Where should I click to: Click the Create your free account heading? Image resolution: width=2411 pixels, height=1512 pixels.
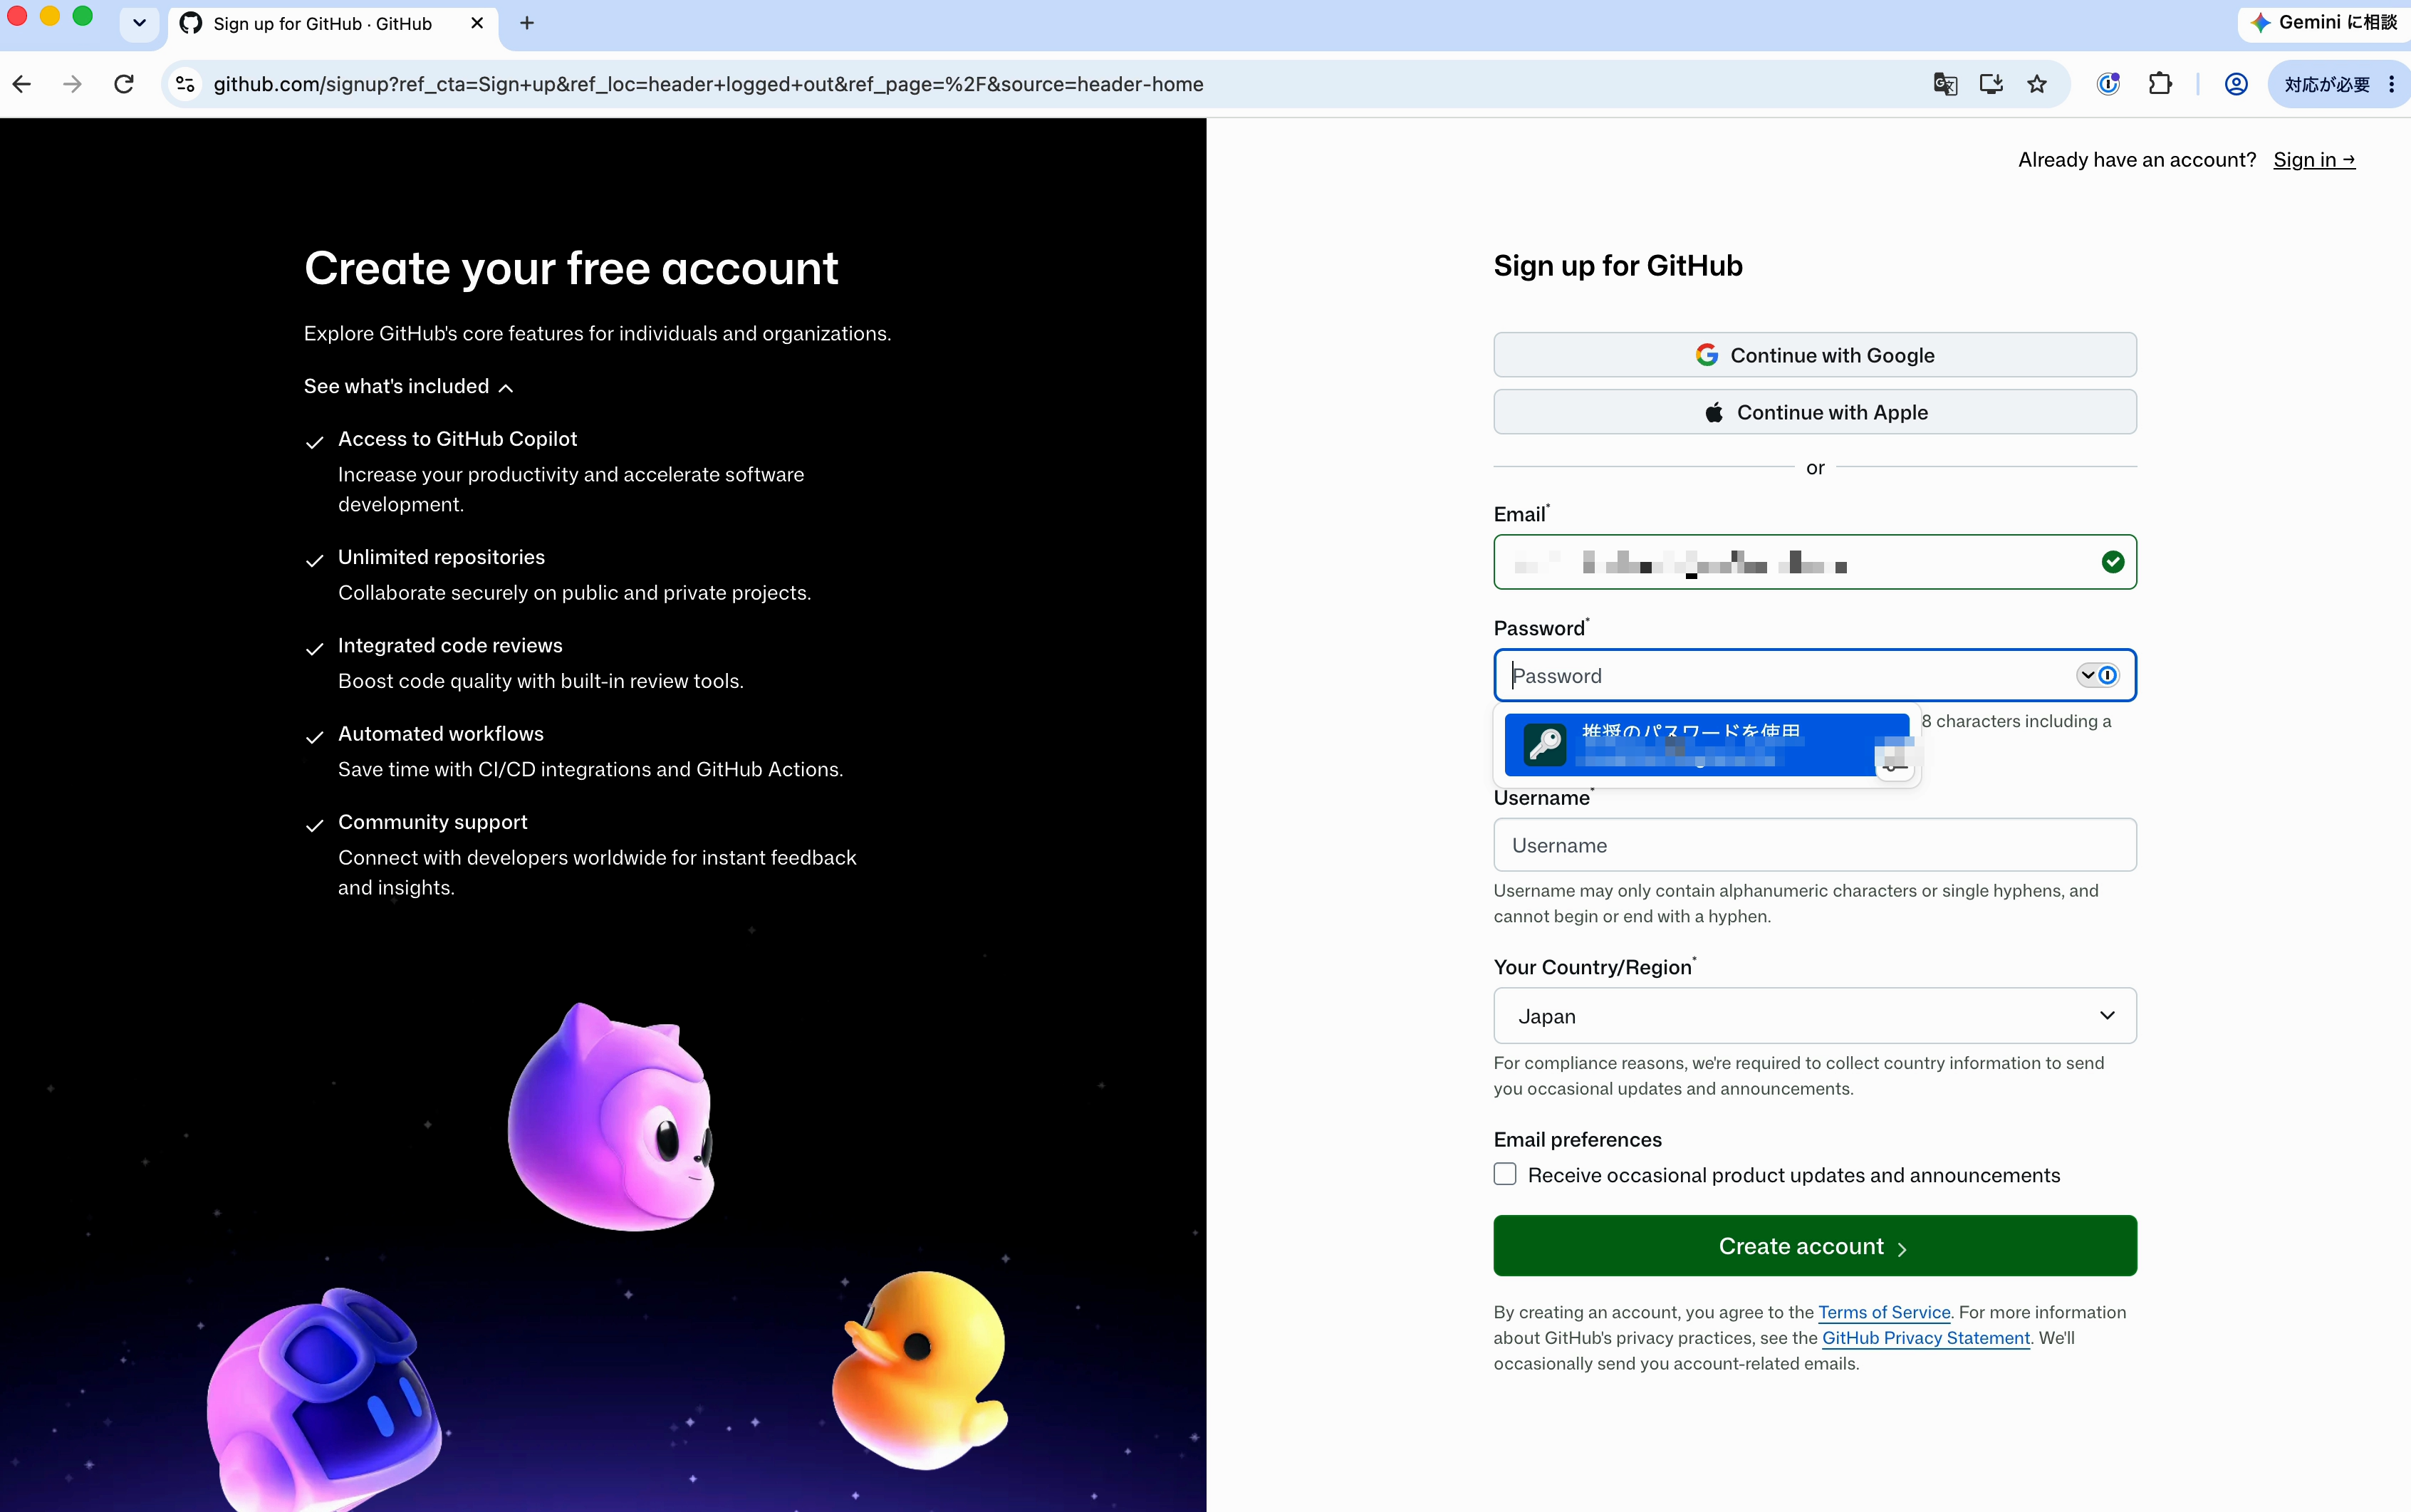tap(571, 268)
